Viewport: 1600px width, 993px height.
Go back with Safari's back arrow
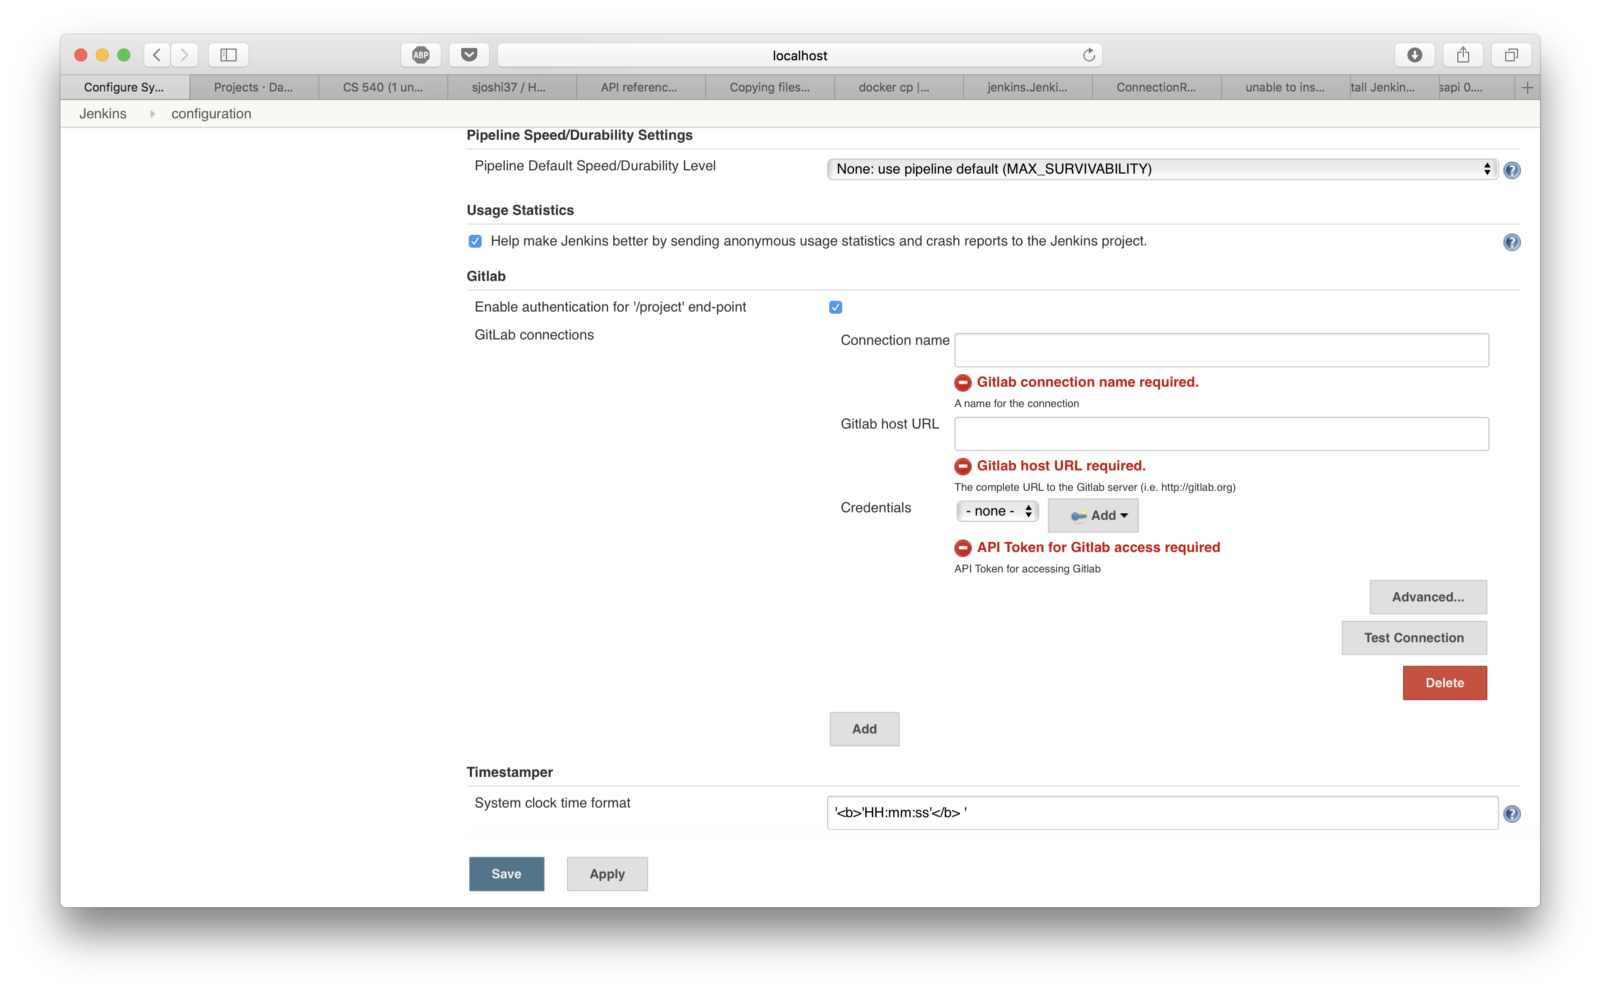[x=157, y=55]
